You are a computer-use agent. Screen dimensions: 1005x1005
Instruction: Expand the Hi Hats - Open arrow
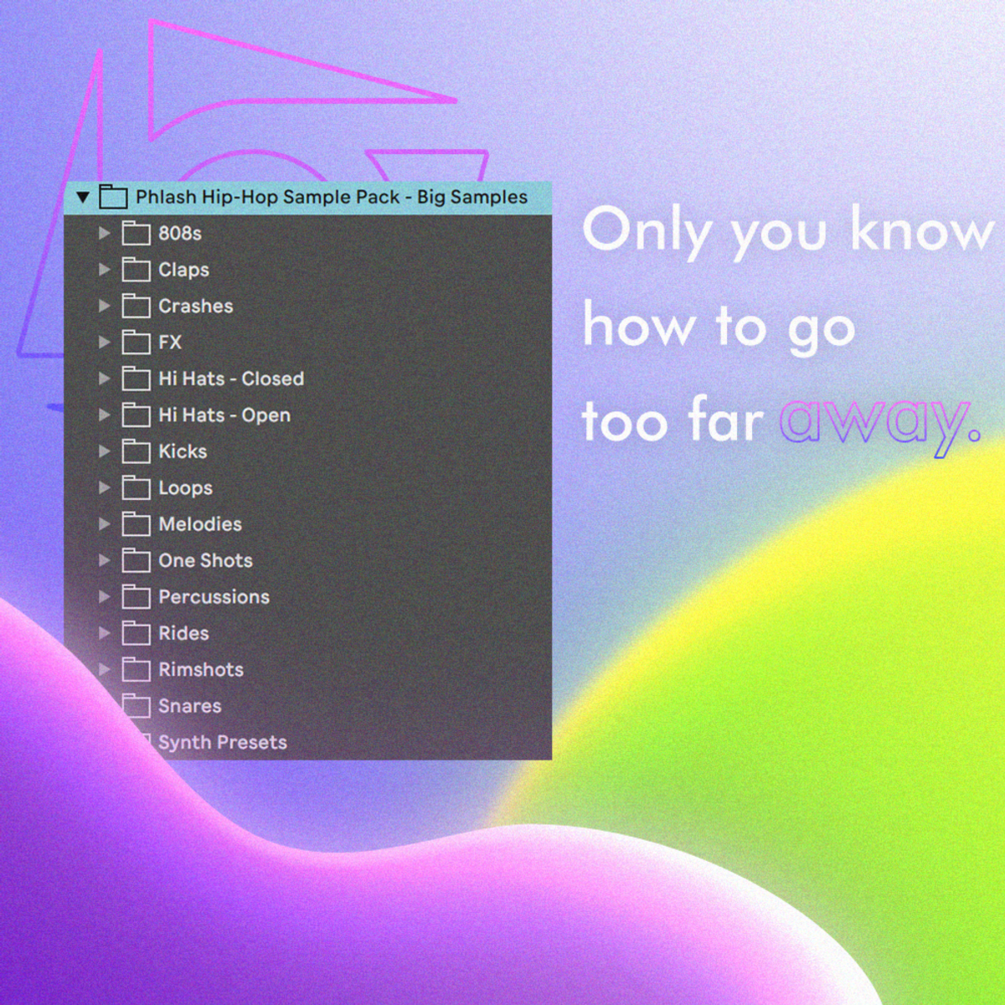tap(104, 415)
